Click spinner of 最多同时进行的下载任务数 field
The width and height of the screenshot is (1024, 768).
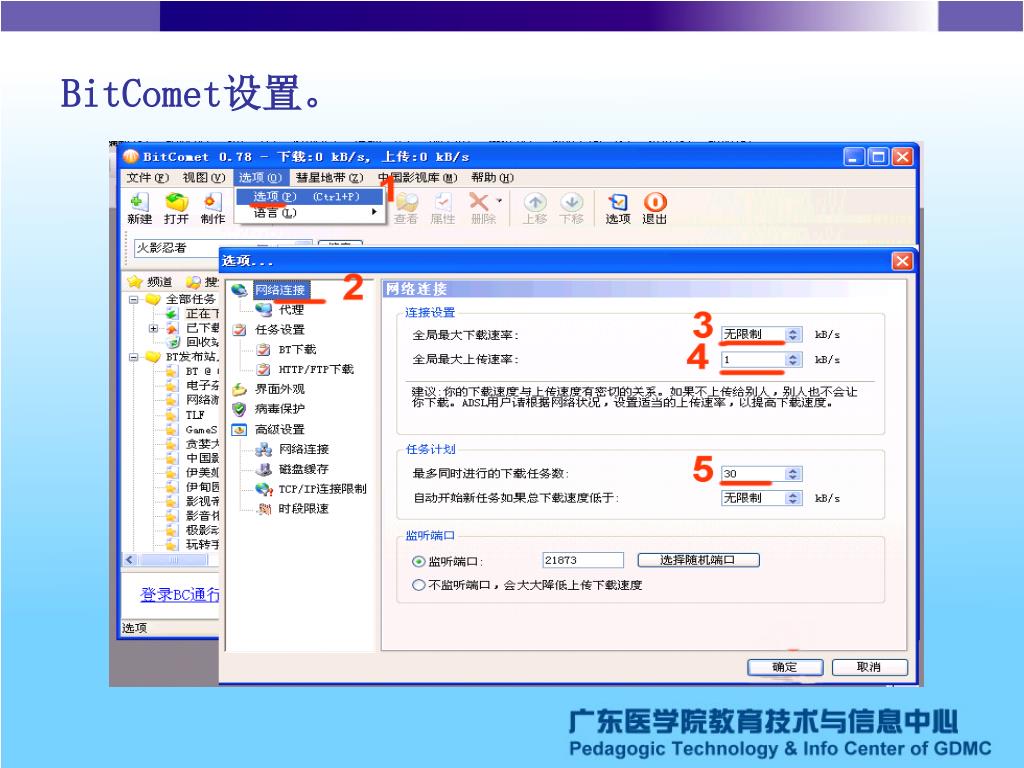tap(793, 473)
